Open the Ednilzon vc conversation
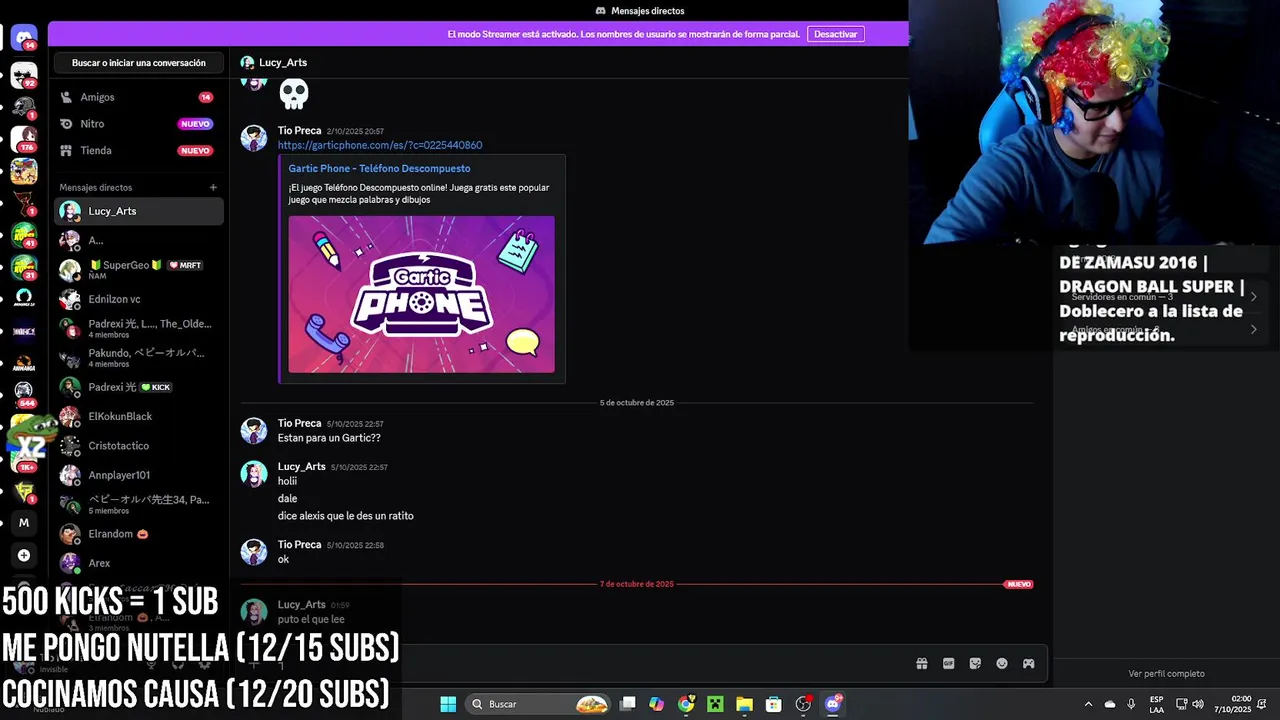The width and height of the screenshot is (1280, 720). [x=138, y=299]
